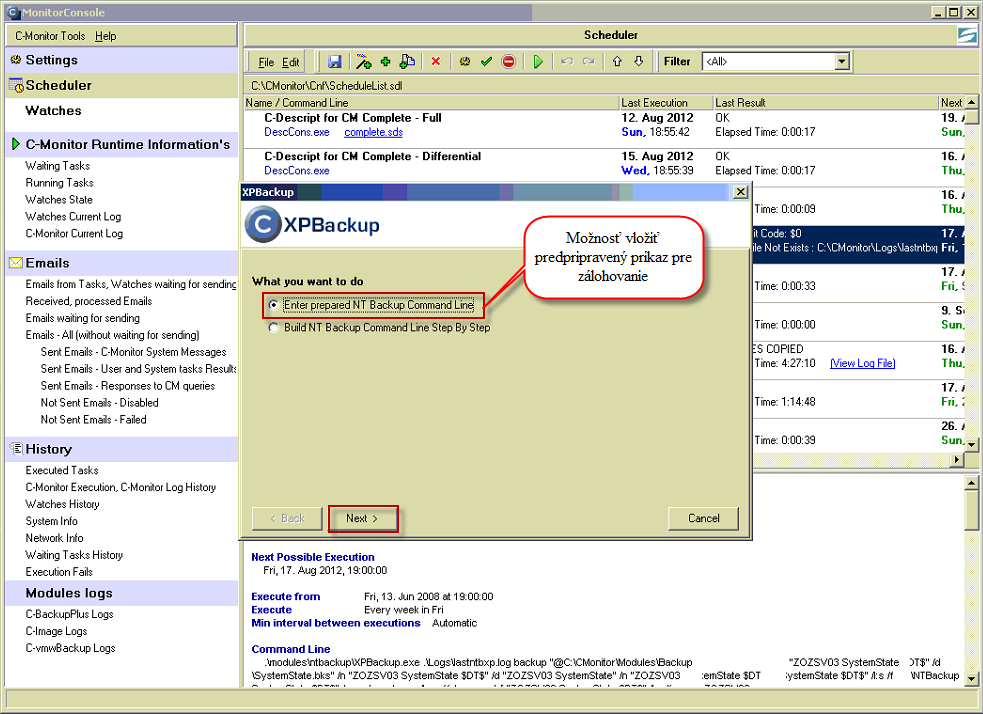Open Network Info

pos(54,538)
